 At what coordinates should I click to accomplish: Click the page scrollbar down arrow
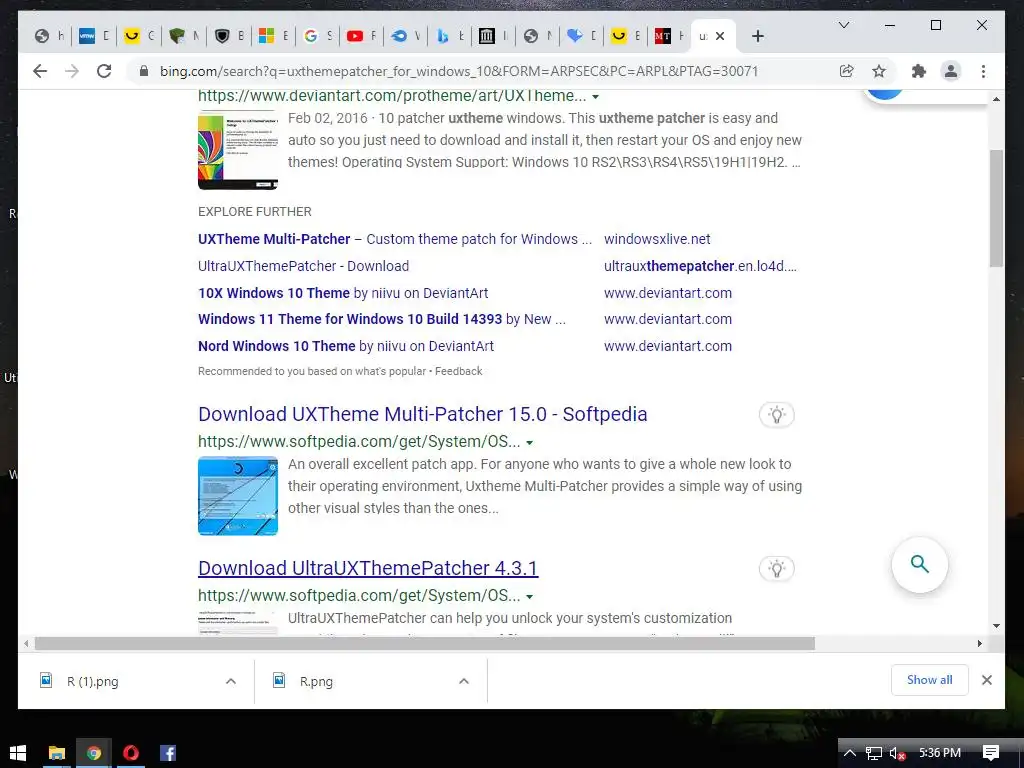(x=996, y=626)
